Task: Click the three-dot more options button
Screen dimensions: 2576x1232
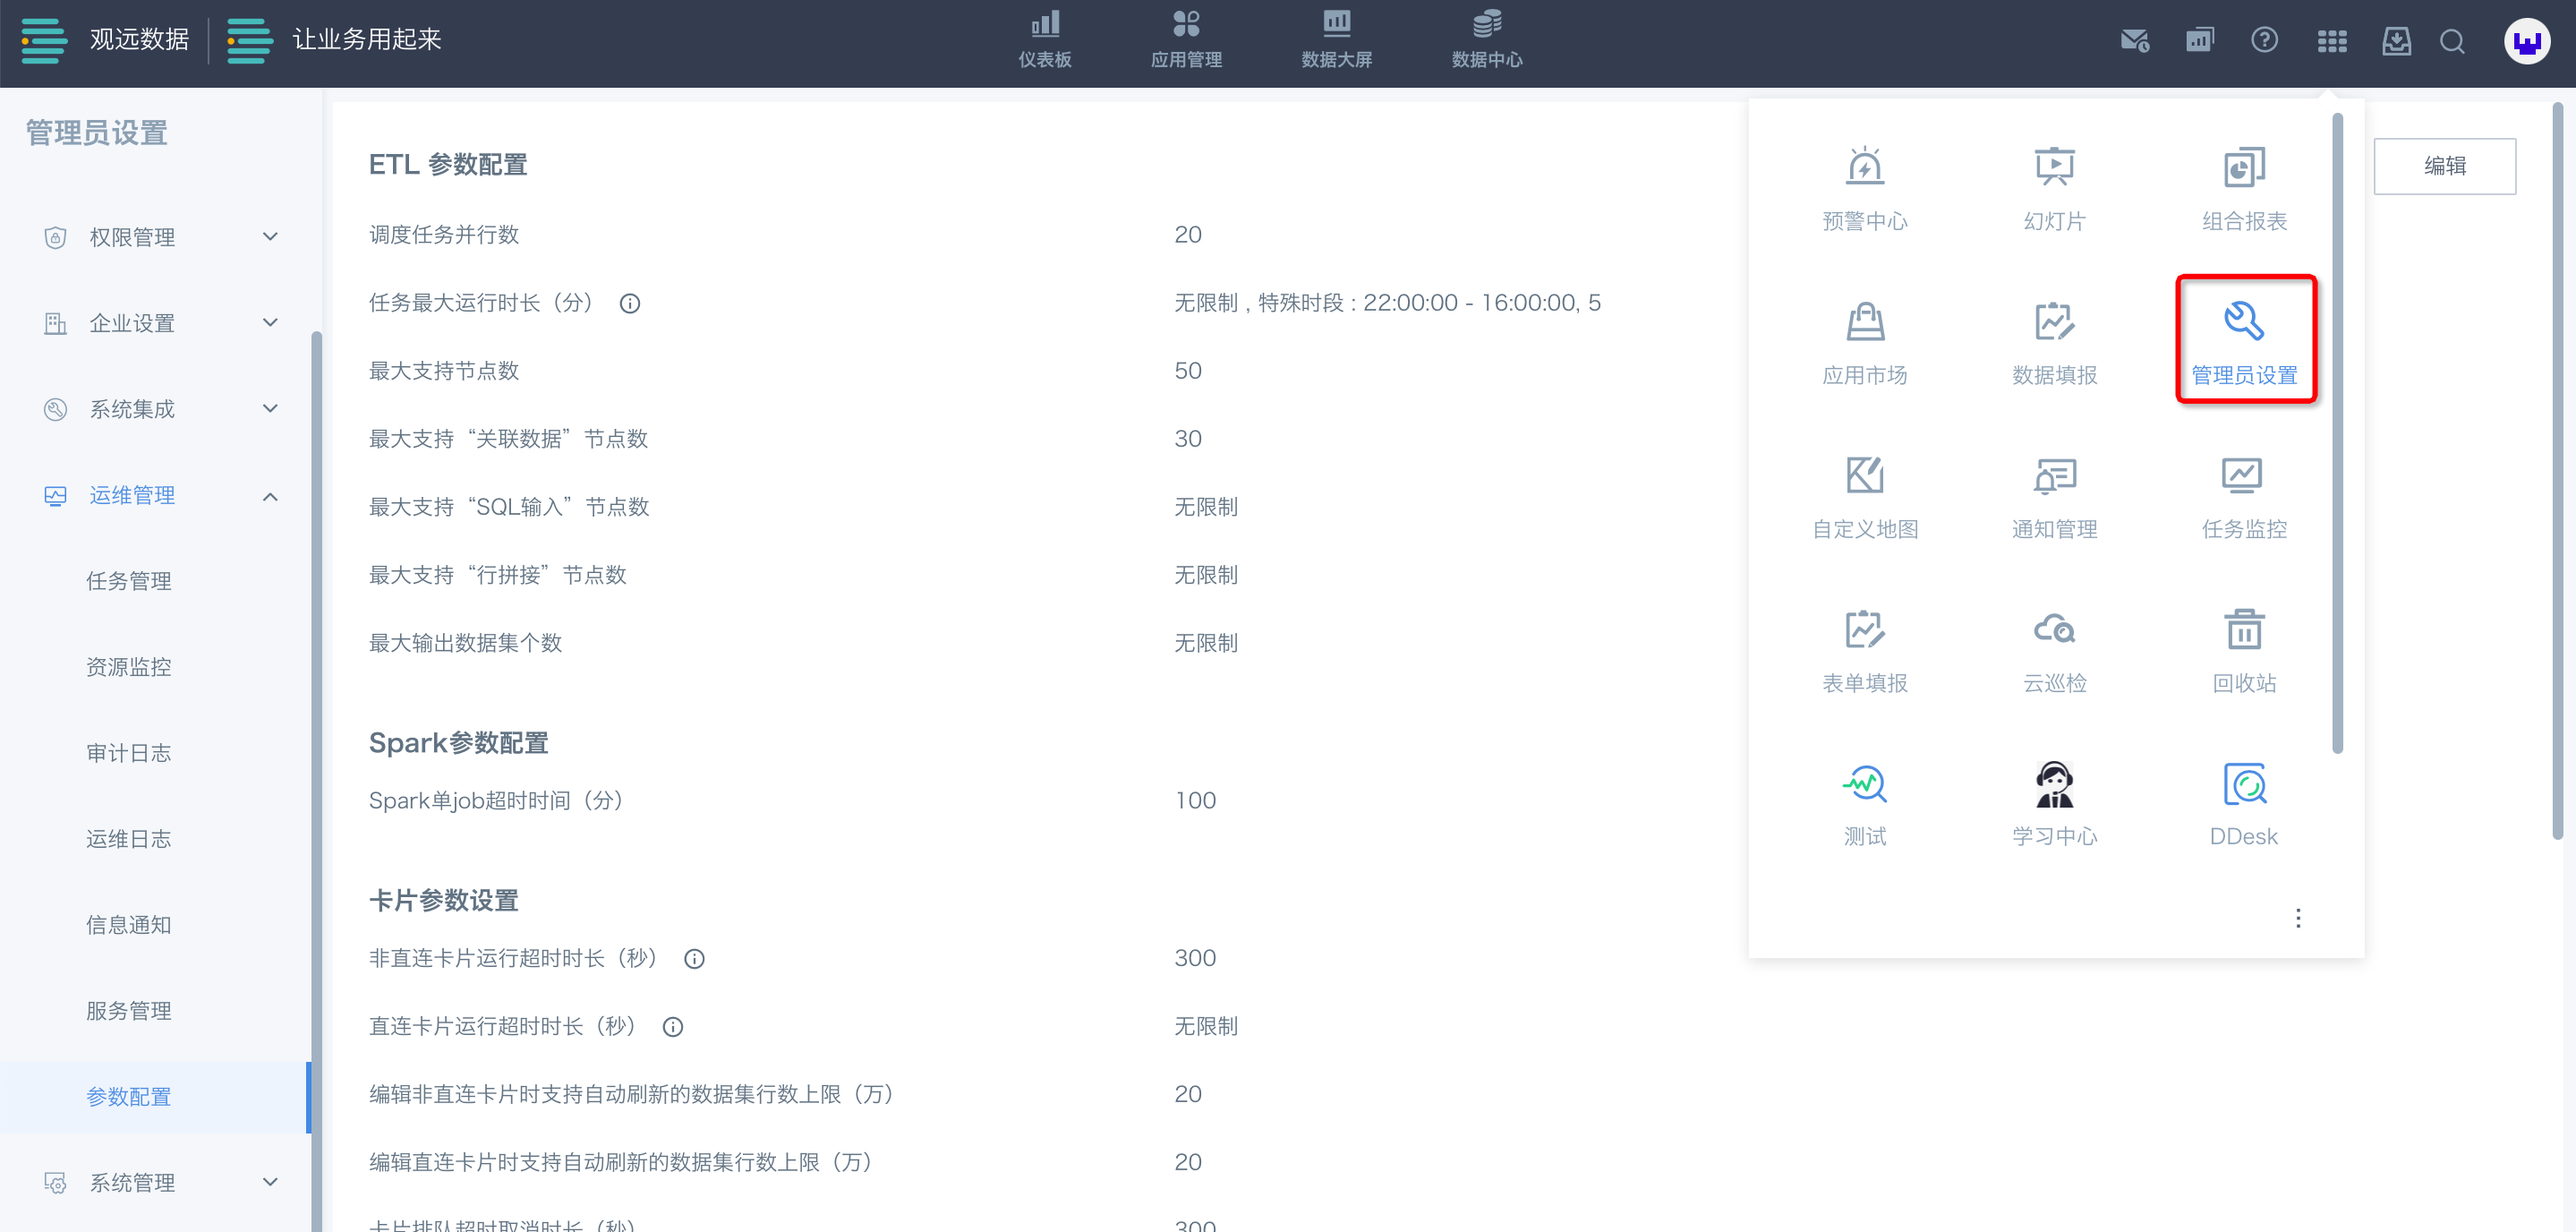Action: click(2298, 917)
